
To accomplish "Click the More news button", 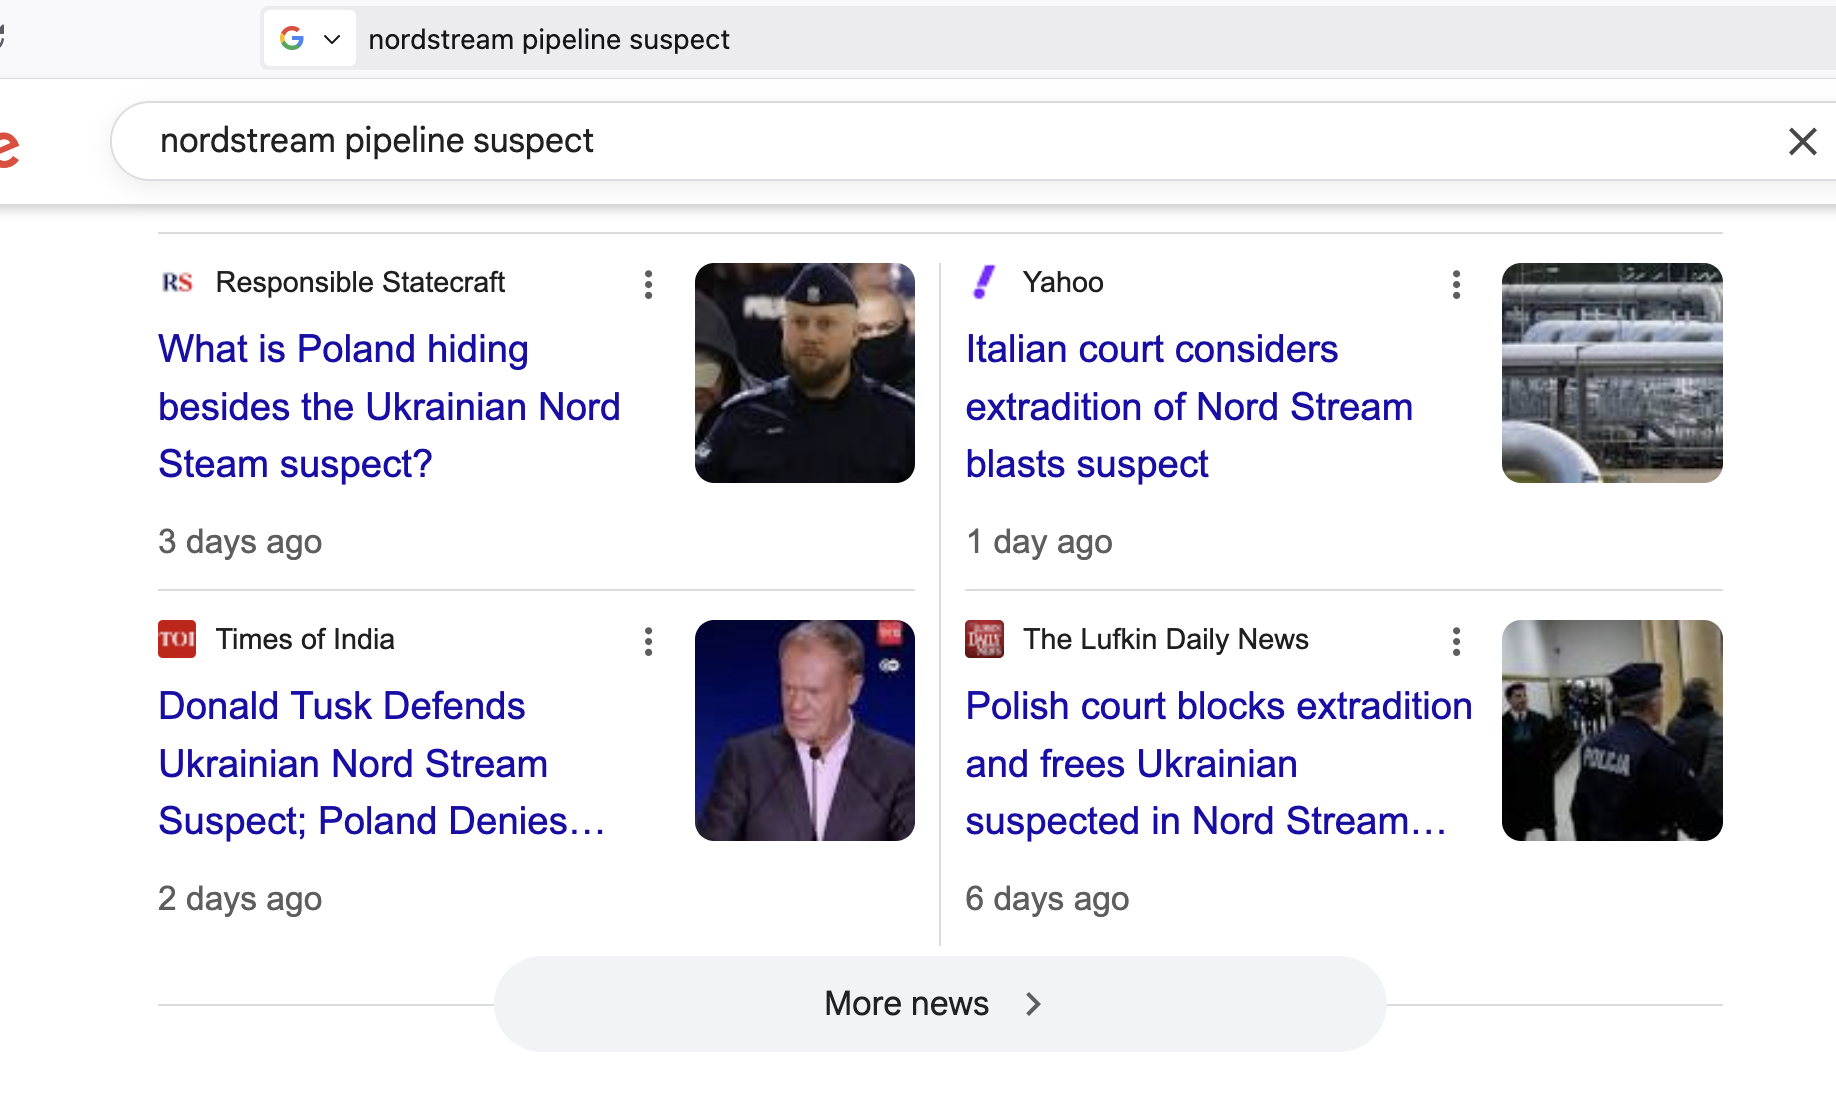I will (x=940, y=1003).
